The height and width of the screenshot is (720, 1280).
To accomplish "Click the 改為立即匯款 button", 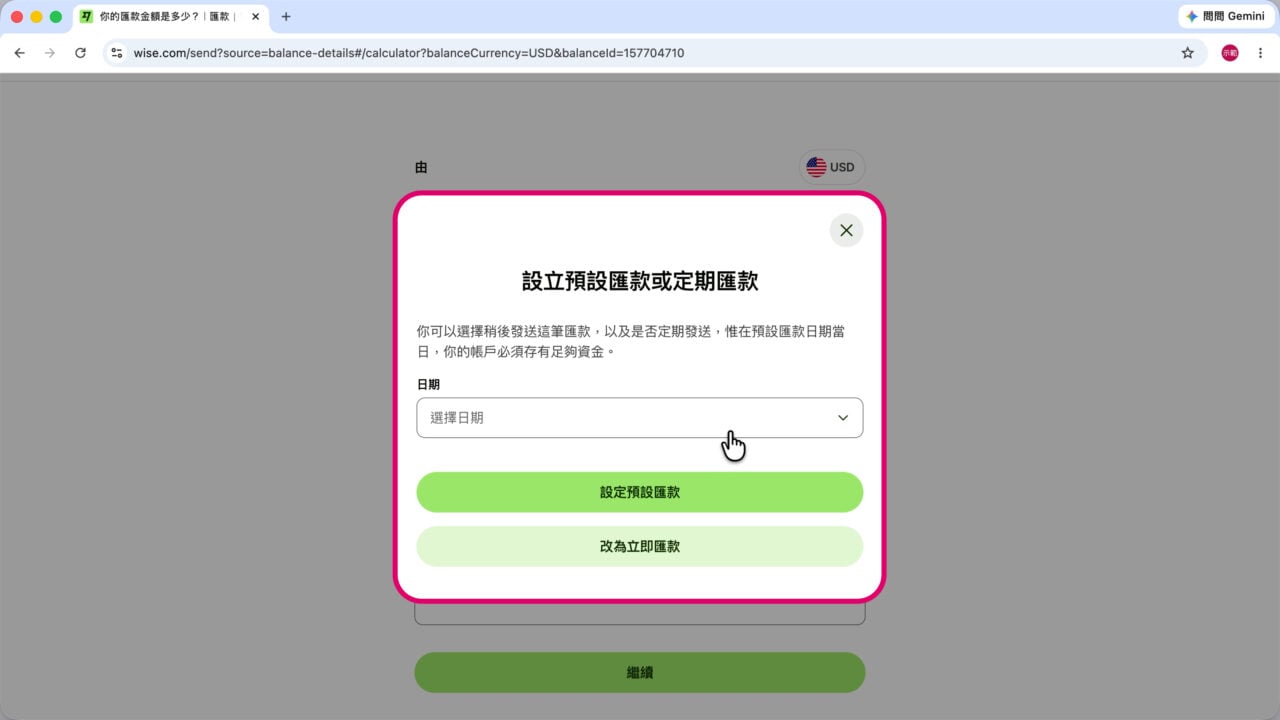I will point(639,547).
